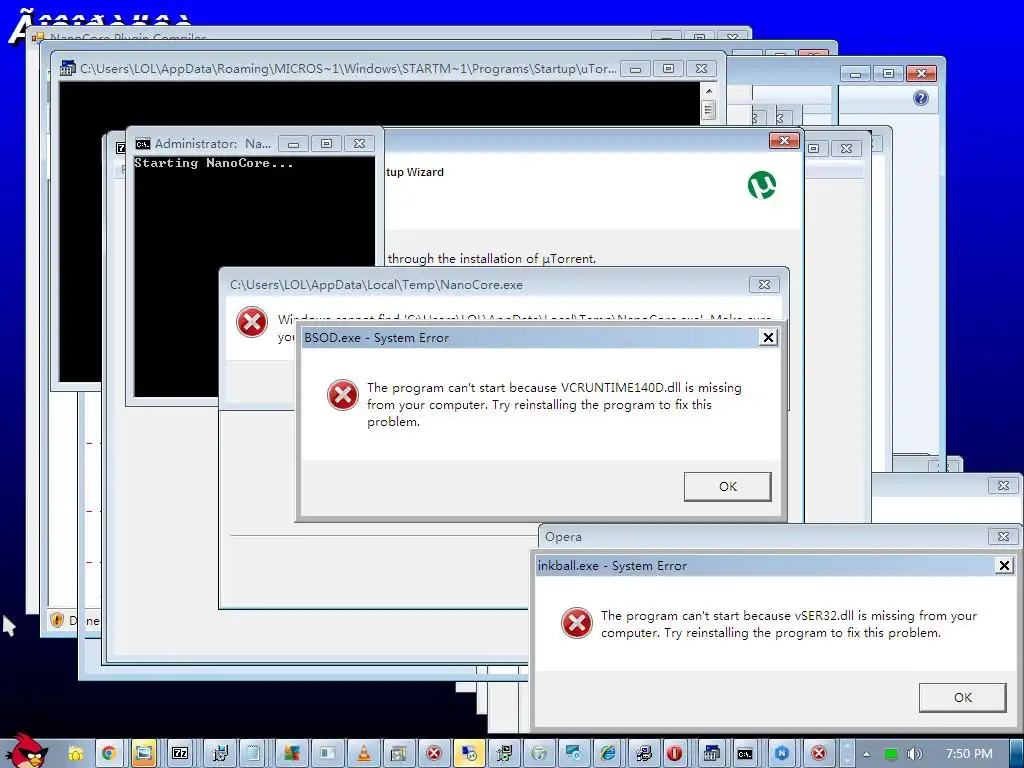Click the security shield icon in bottom-left status bar
Image resolution: width=1024 pixels, height=768 pixels.
(x=57, y=620)
